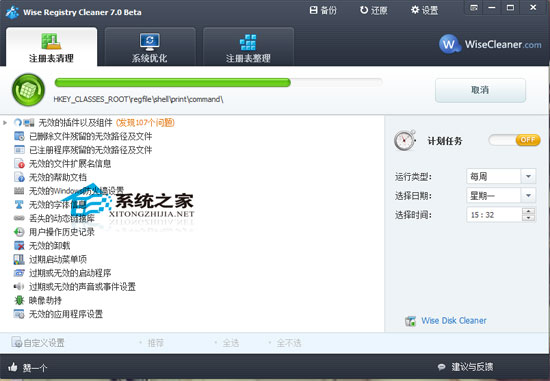
Task: Click the 取消 cancel button
Action: [480, 90]
